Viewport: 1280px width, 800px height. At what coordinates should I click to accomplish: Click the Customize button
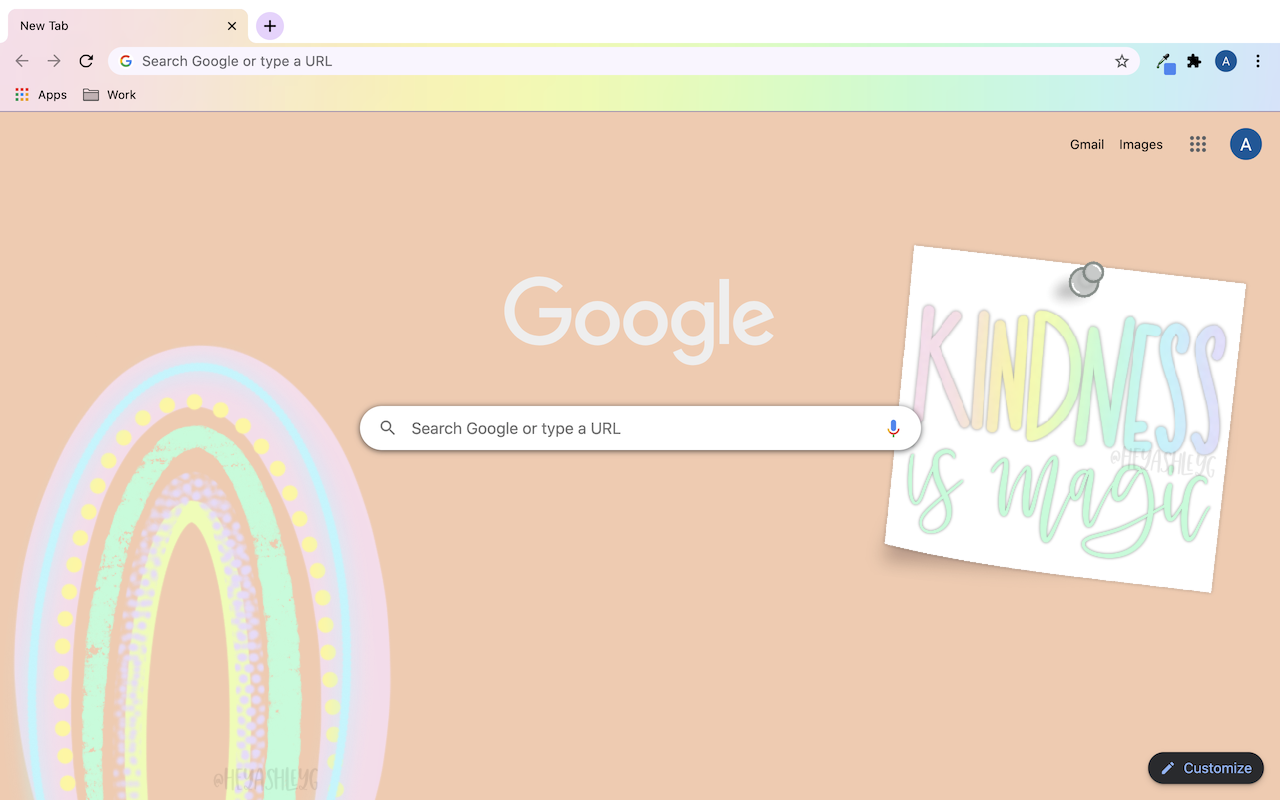coord(1206,768)
